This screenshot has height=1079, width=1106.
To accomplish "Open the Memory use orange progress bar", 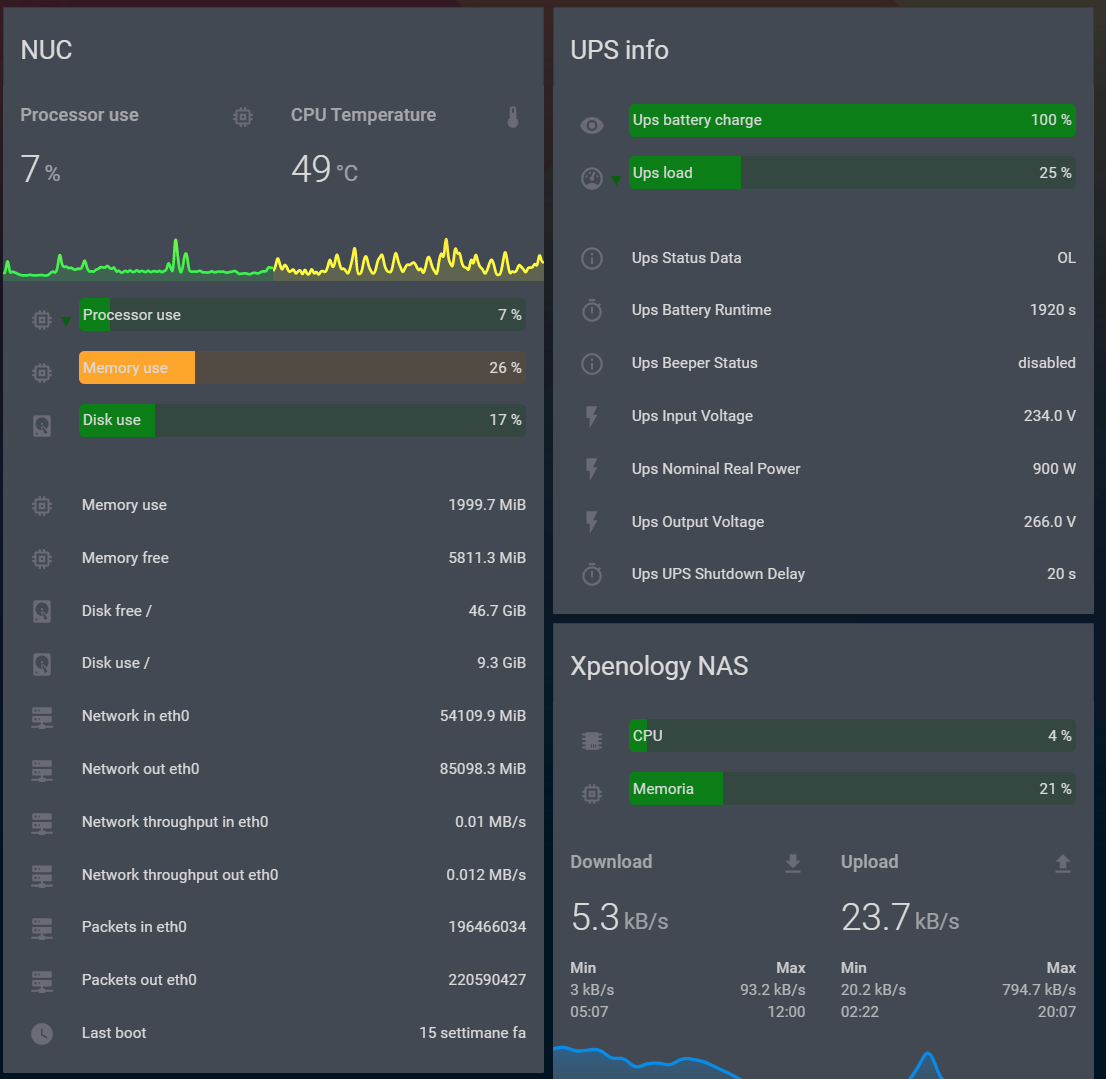I will coord(302,368).
